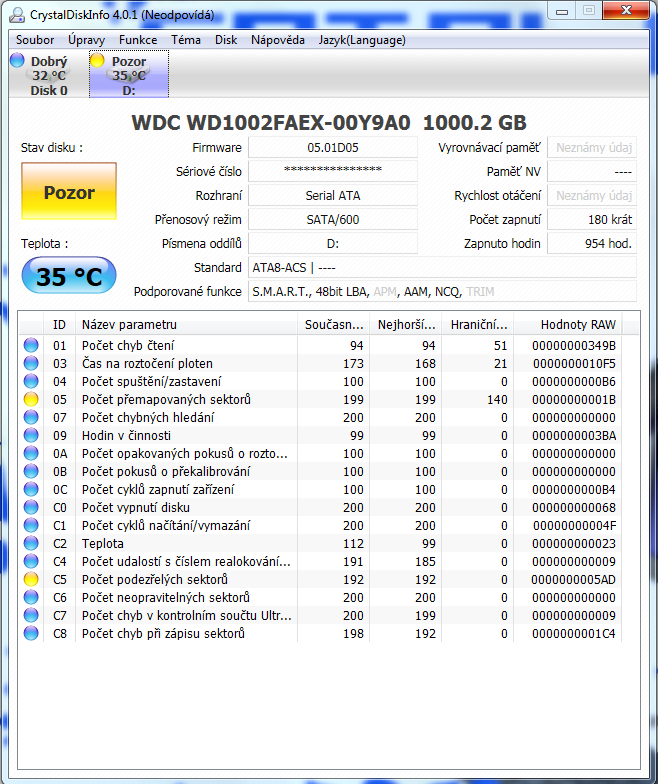Click the Současn... column header
This screenshot has height=784, width=658.
pyautogui.click(x=334, y=324)
